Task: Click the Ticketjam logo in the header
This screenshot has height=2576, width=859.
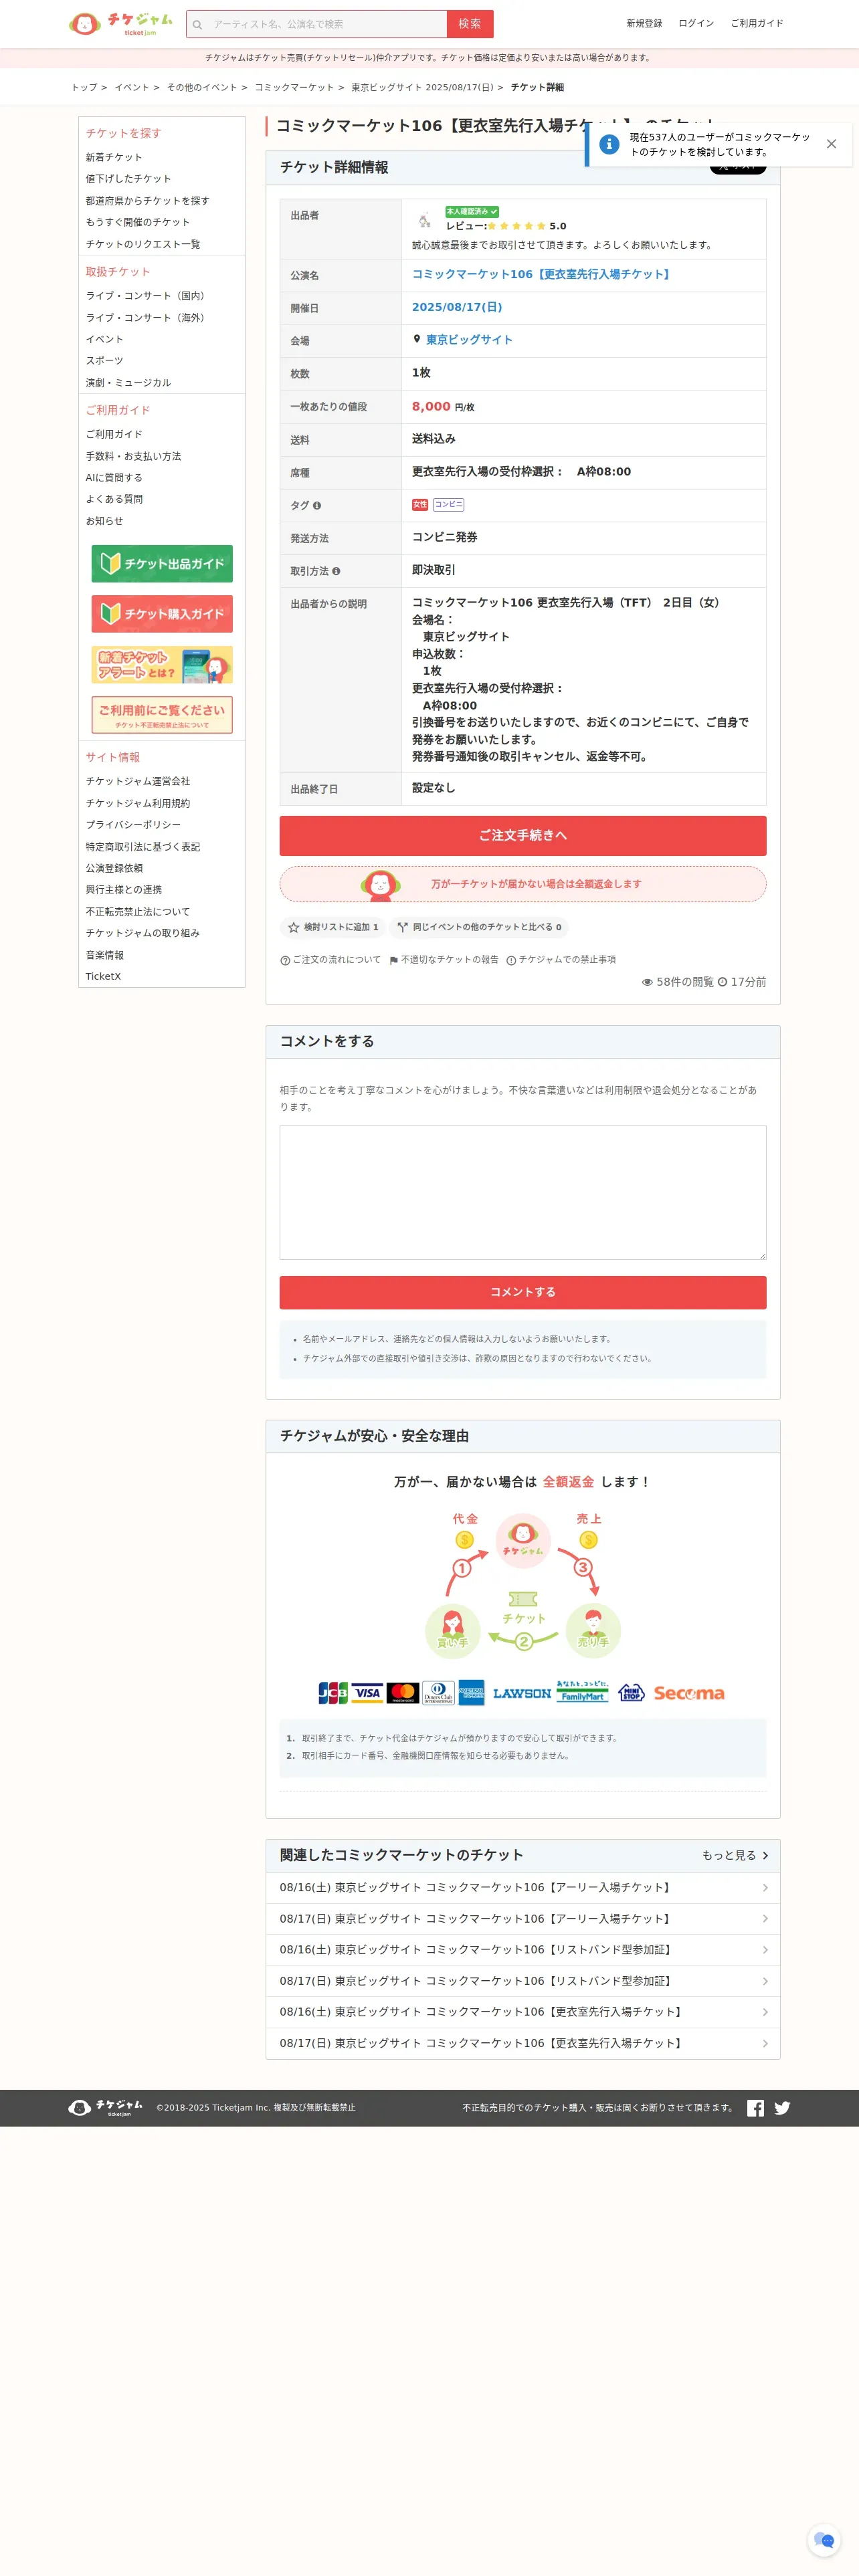Action: point(120,24)
